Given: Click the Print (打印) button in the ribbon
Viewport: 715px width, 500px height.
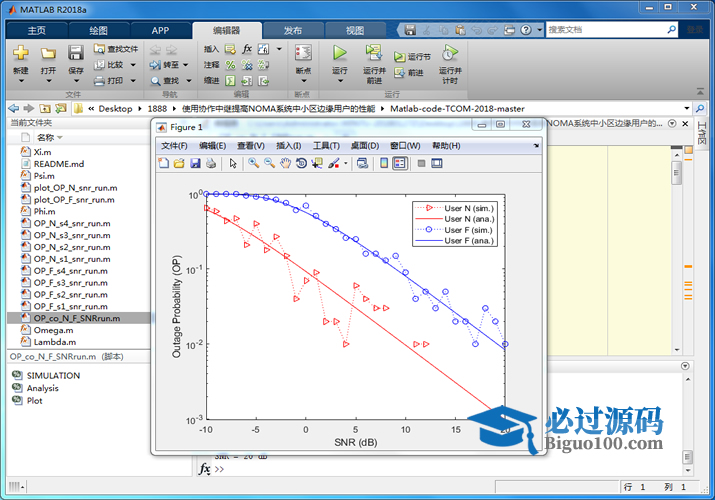Looking at the screenshot, I should point(109,81).
